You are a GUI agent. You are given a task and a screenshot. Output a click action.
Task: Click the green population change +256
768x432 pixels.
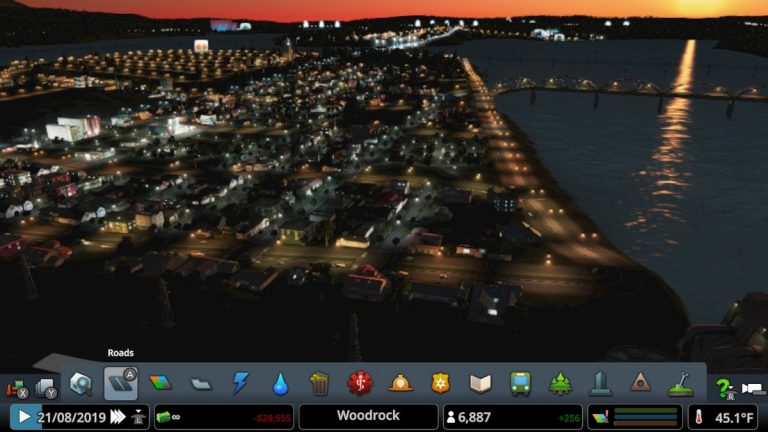coord(569,418)
